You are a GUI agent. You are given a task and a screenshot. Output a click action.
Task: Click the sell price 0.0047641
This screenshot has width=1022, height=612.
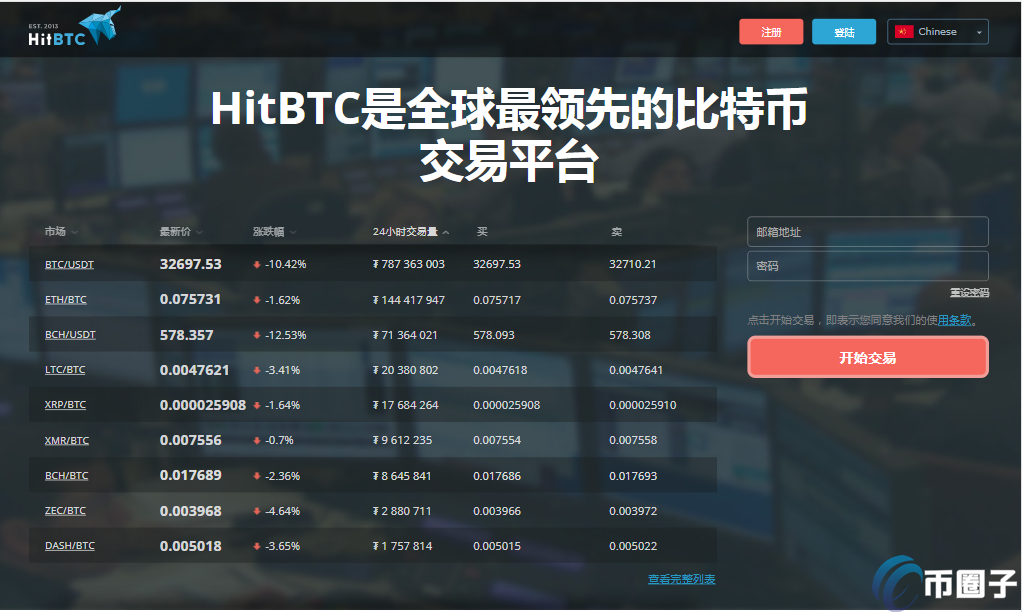(x=635, y=370)
